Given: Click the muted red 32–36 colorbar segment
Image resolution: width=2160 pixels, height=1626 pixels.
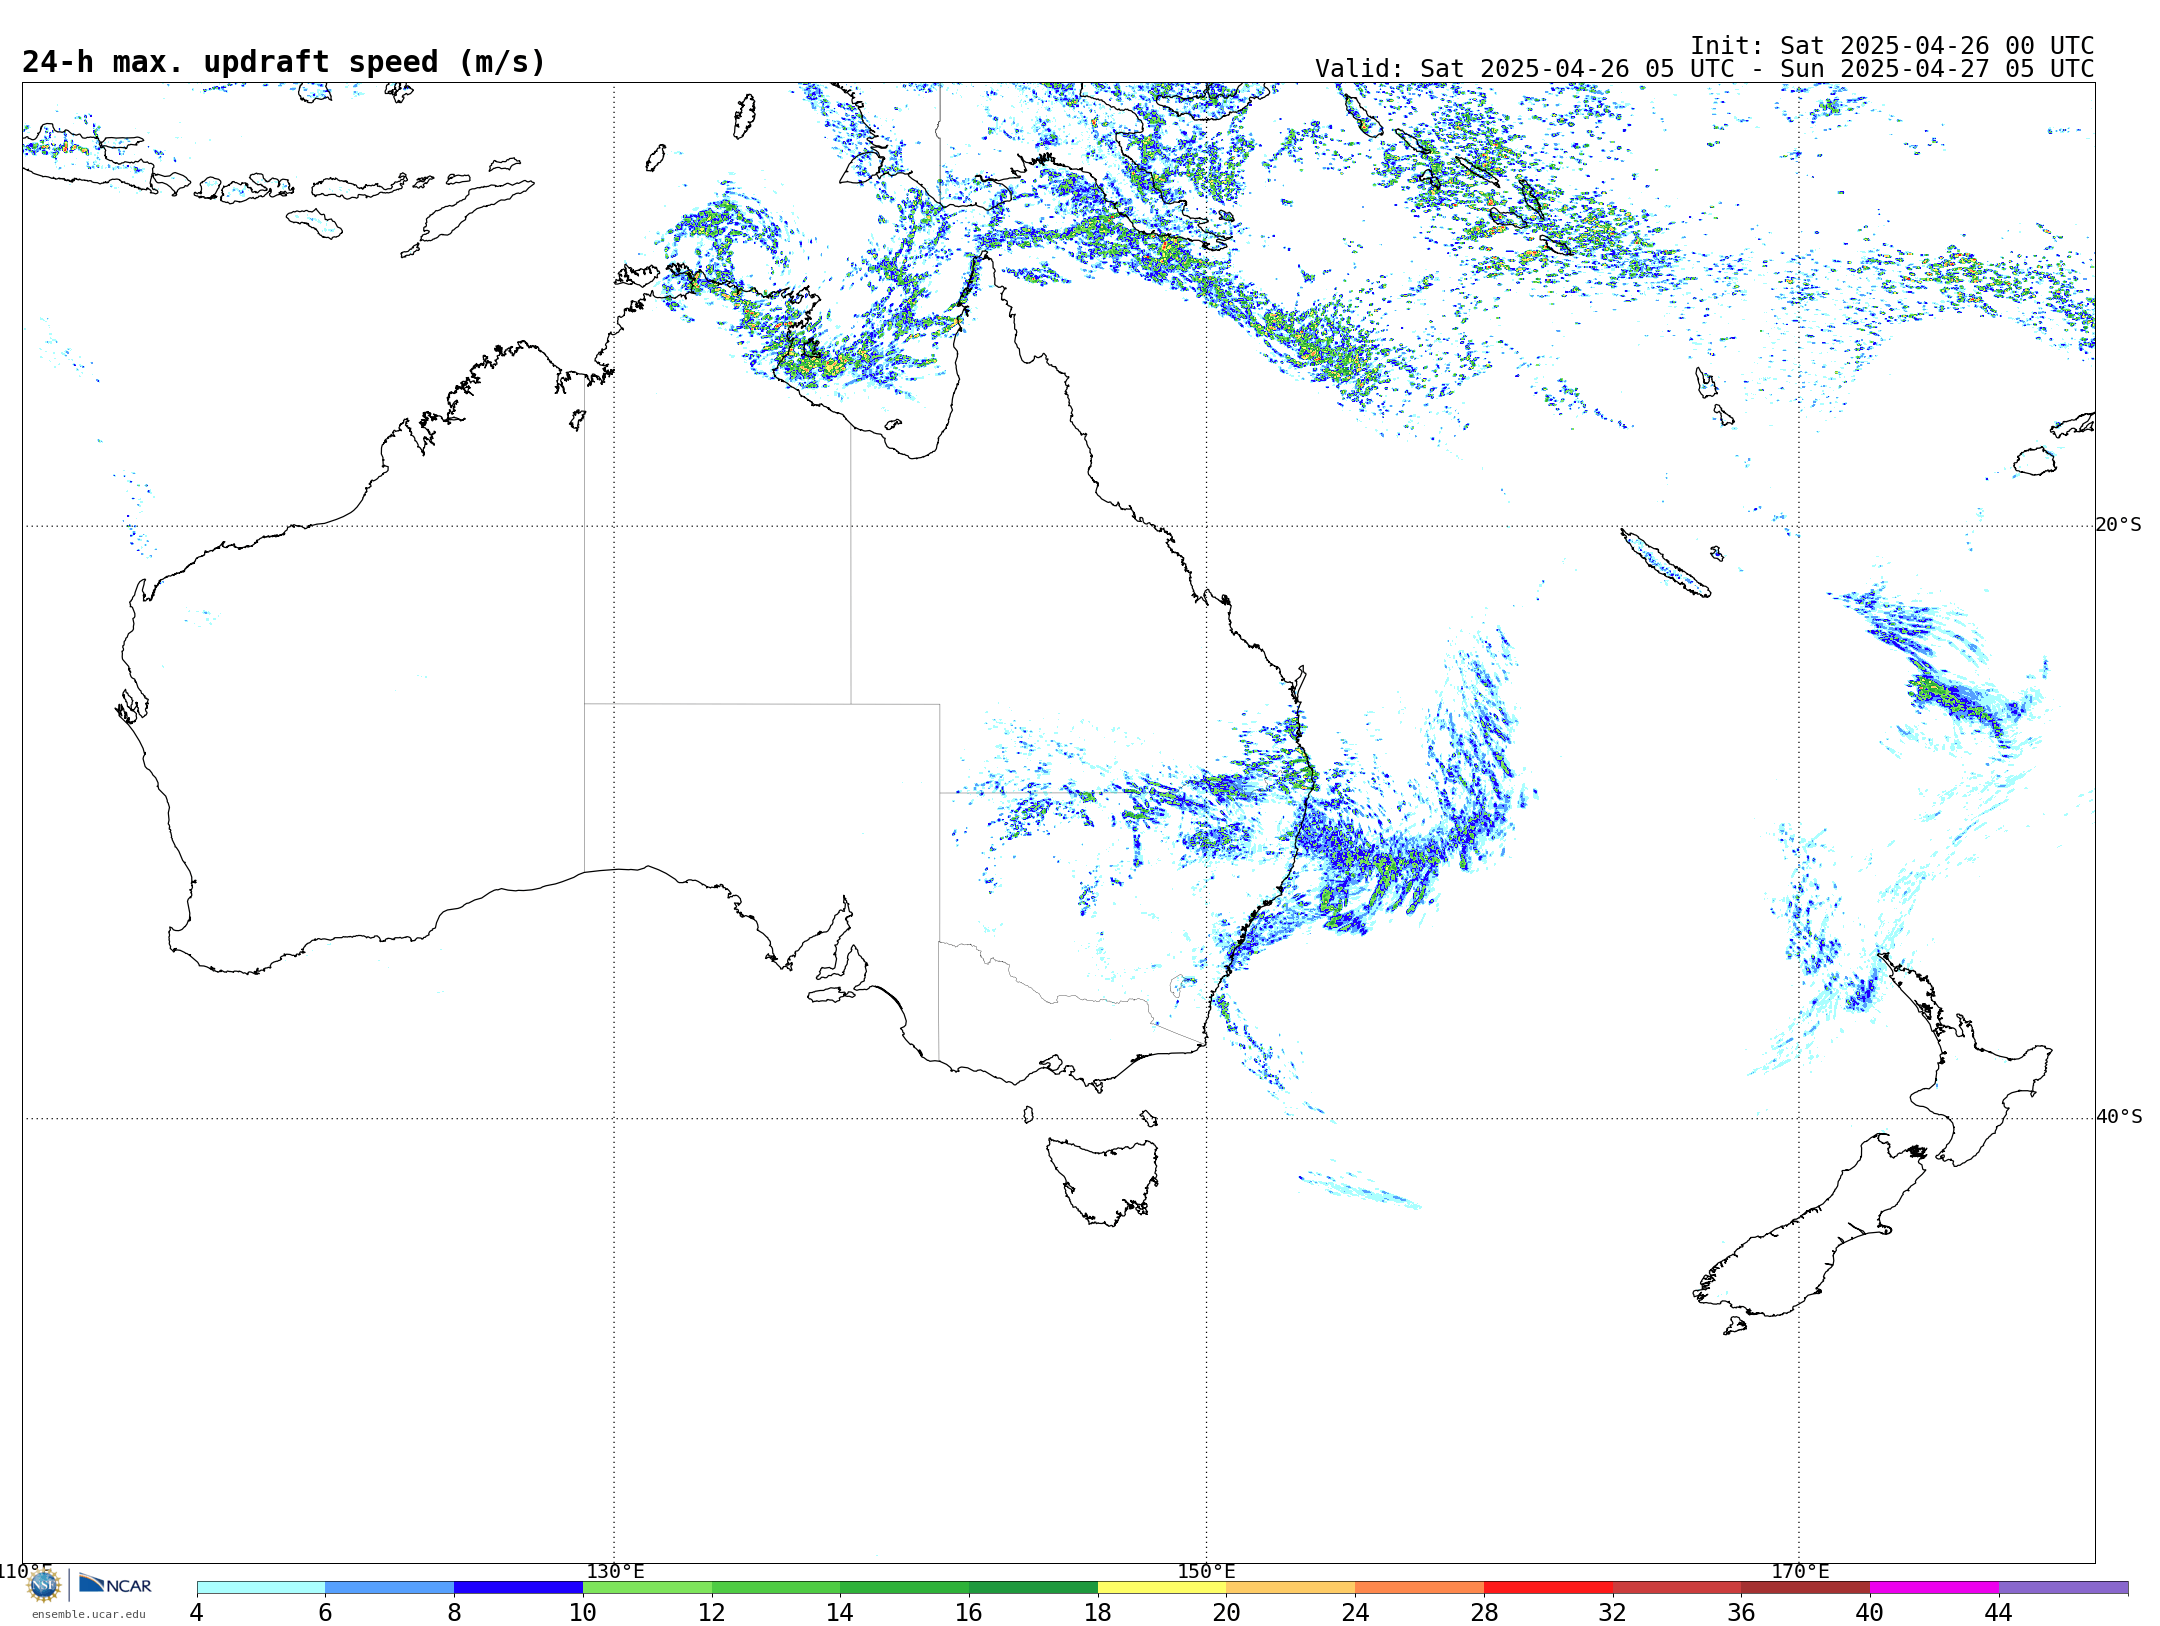Looking at the screenshot, I should coord(1677,1588).
